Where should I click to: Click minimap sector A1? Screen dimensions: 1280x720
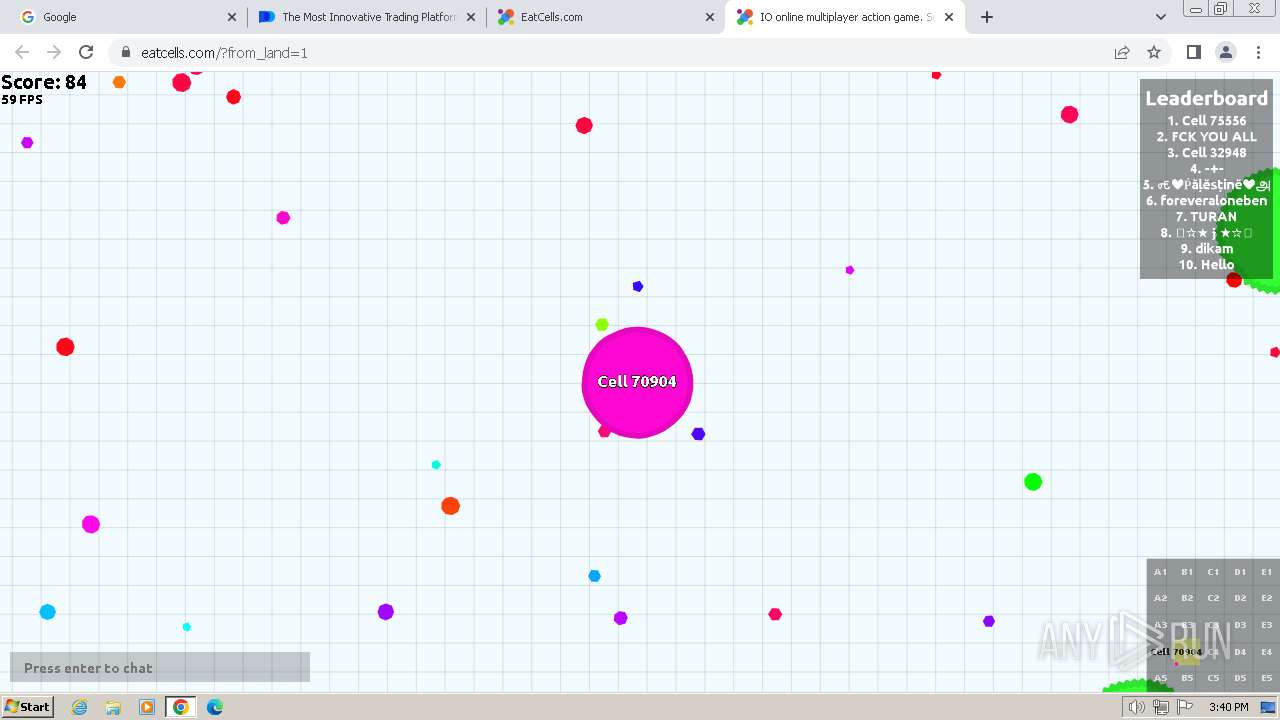pos(1160,572)
